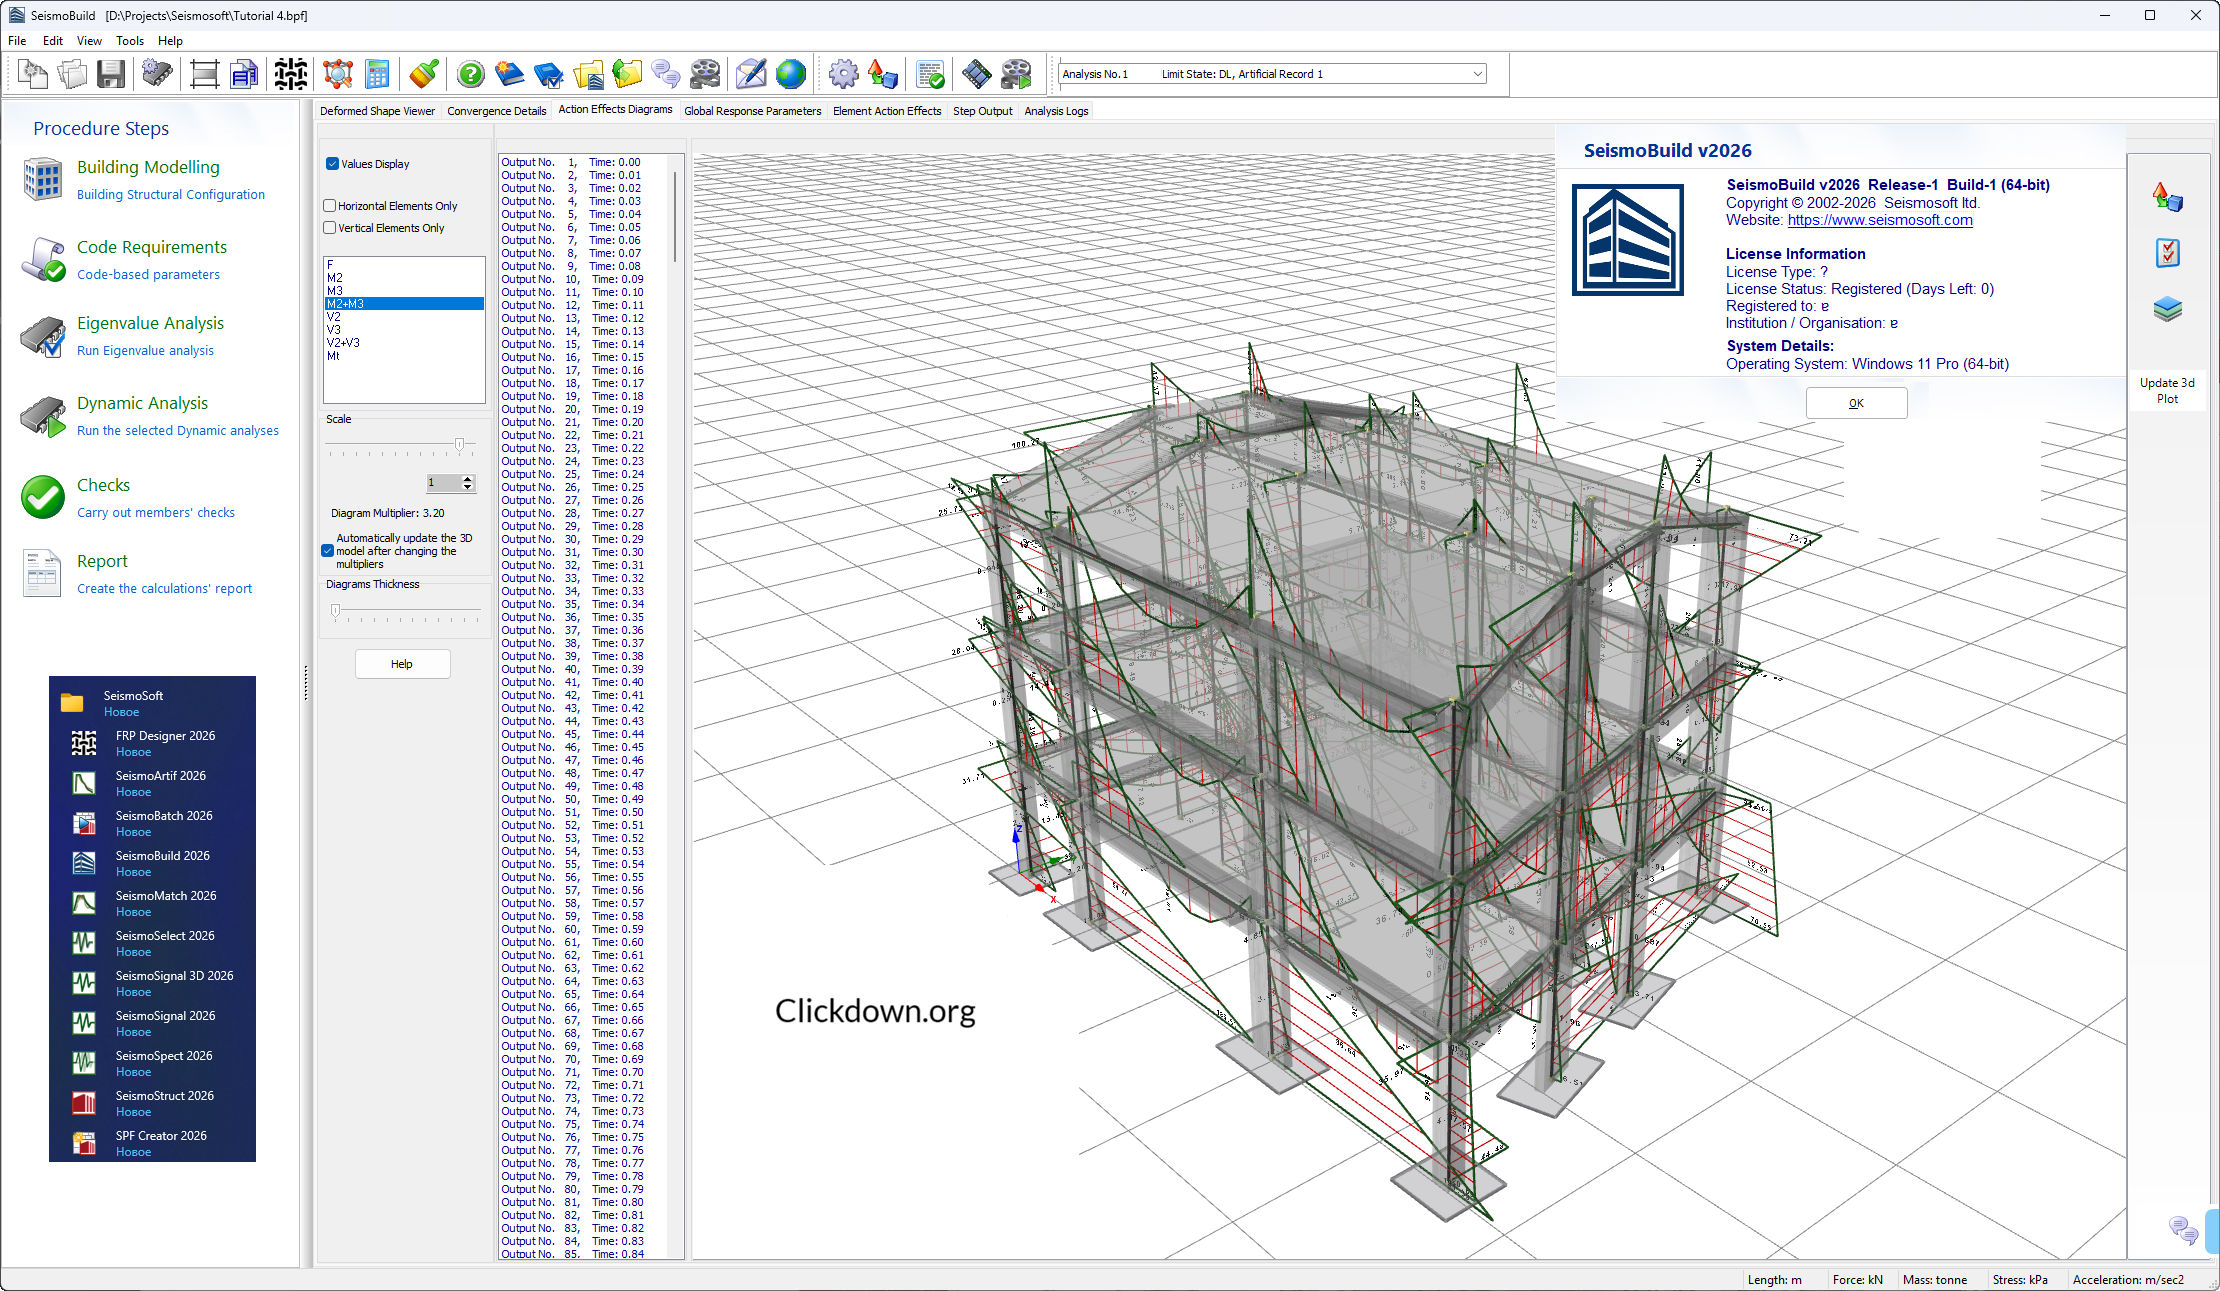
Task: Select V2+V3 in the action list
Action: 343,343
